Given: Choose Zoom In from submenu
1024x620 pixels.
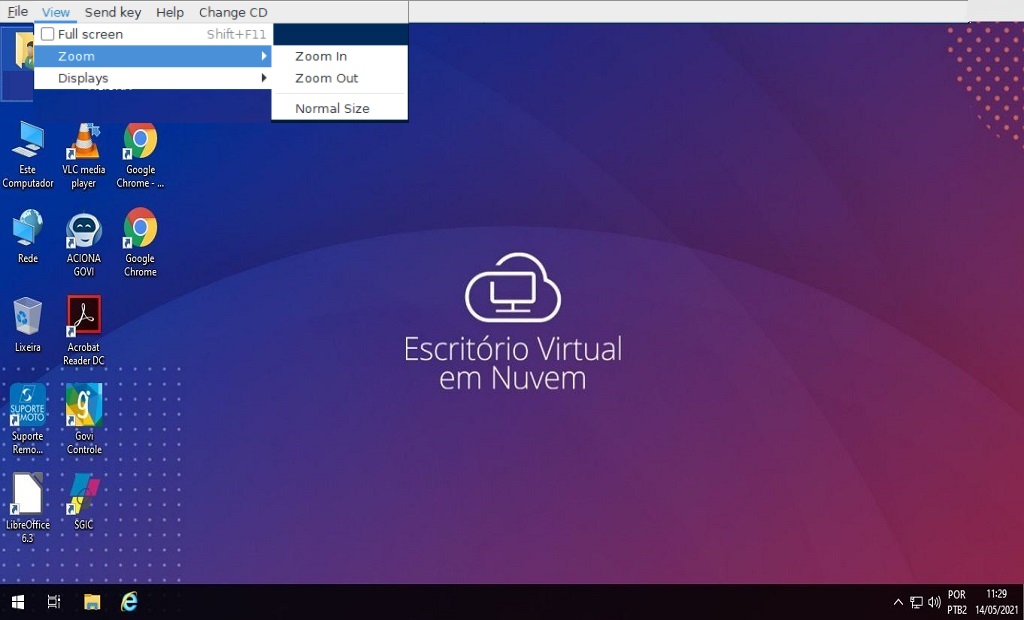Looking at the screenshot, I should pos(321,56).
